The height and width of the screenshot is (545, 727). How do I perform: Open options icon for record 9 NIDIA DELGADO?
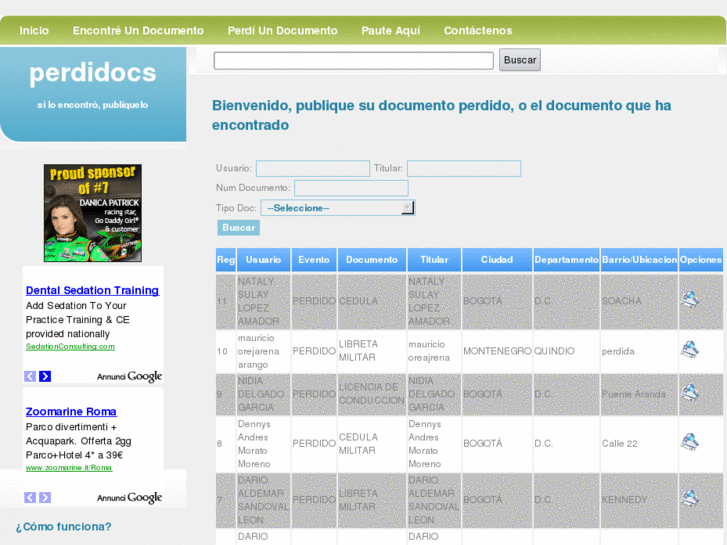[690, 393]
